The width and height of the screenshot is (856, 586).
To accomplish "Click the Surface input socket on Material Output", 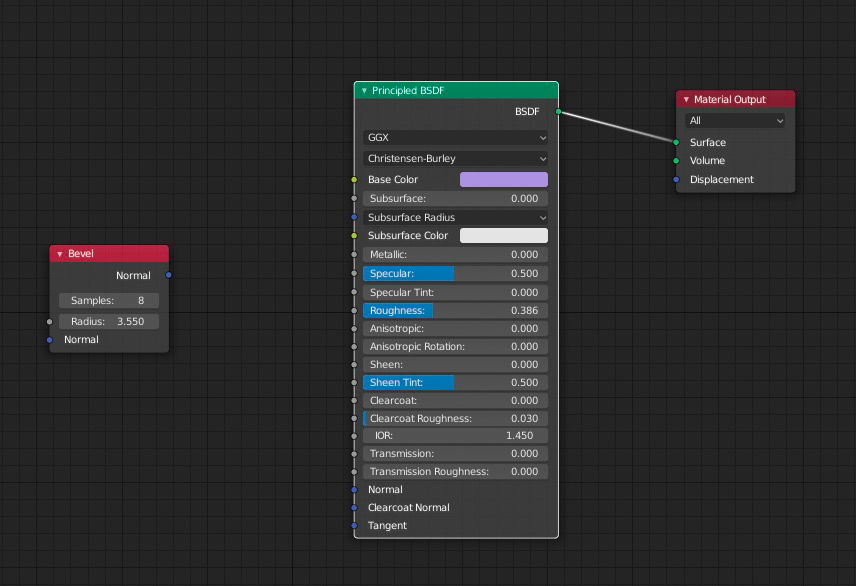I will (x=676, y=142).
